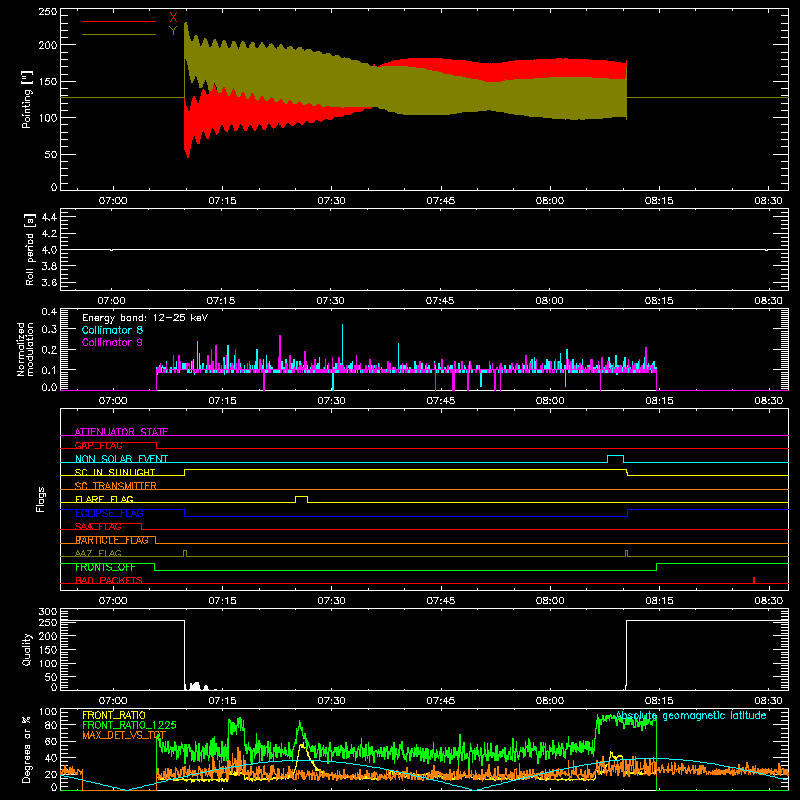Click the Normalized modulation axis title
The width and height of the screenshot is (800, 800).
(x=25, y=349)
